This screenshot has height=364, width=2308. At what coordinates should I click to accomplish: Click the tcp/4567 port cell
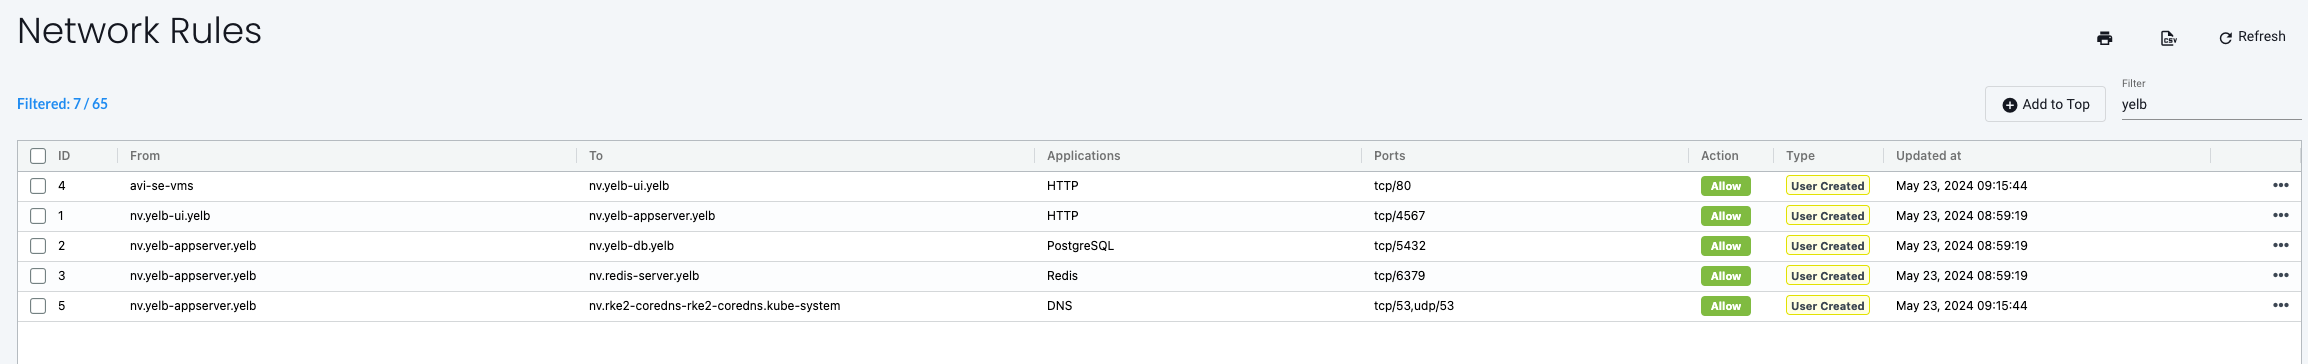pos(1399,216)
